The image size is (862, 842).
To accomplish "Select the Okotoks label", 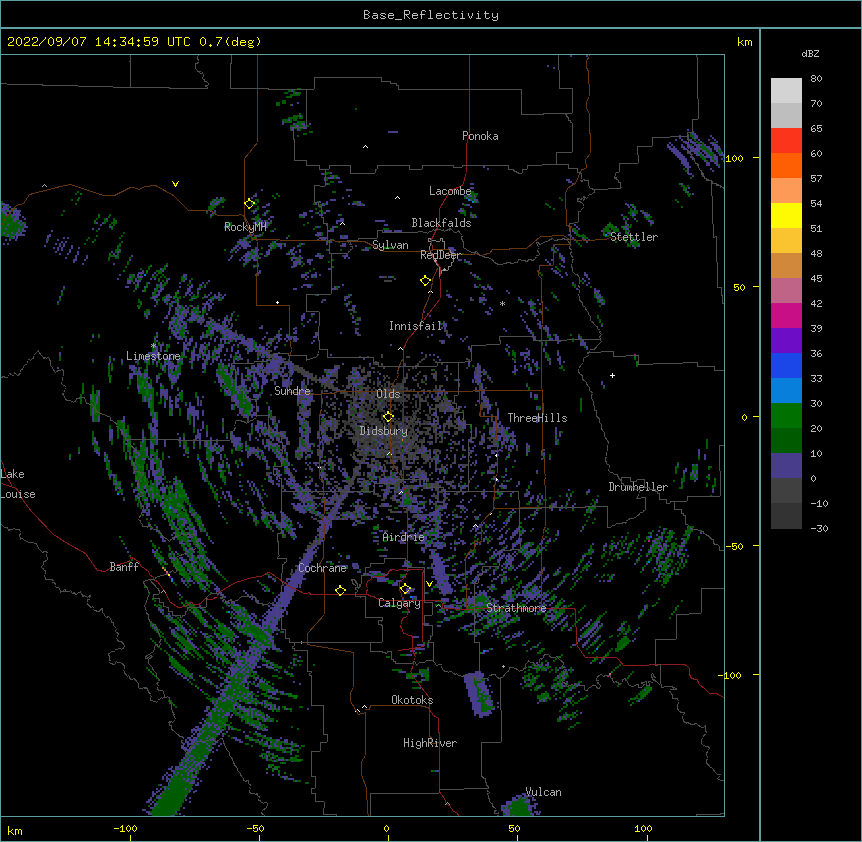I will 412,700.
